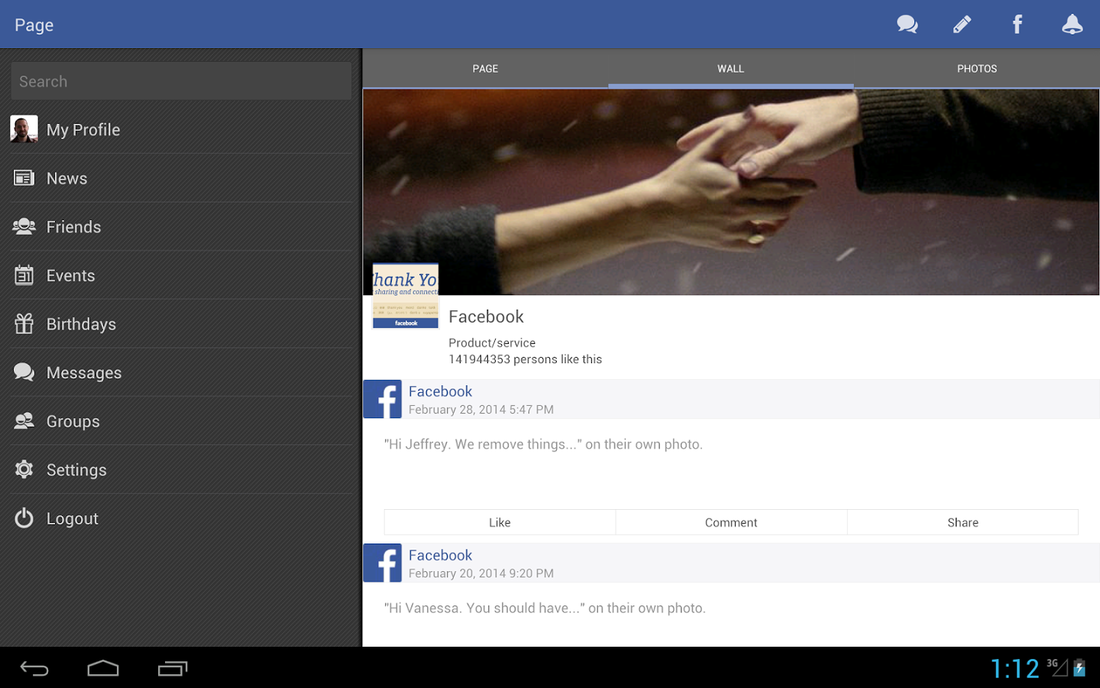
Task: Open My Profile from the sidebar
Action: click(x=181, y=130)
